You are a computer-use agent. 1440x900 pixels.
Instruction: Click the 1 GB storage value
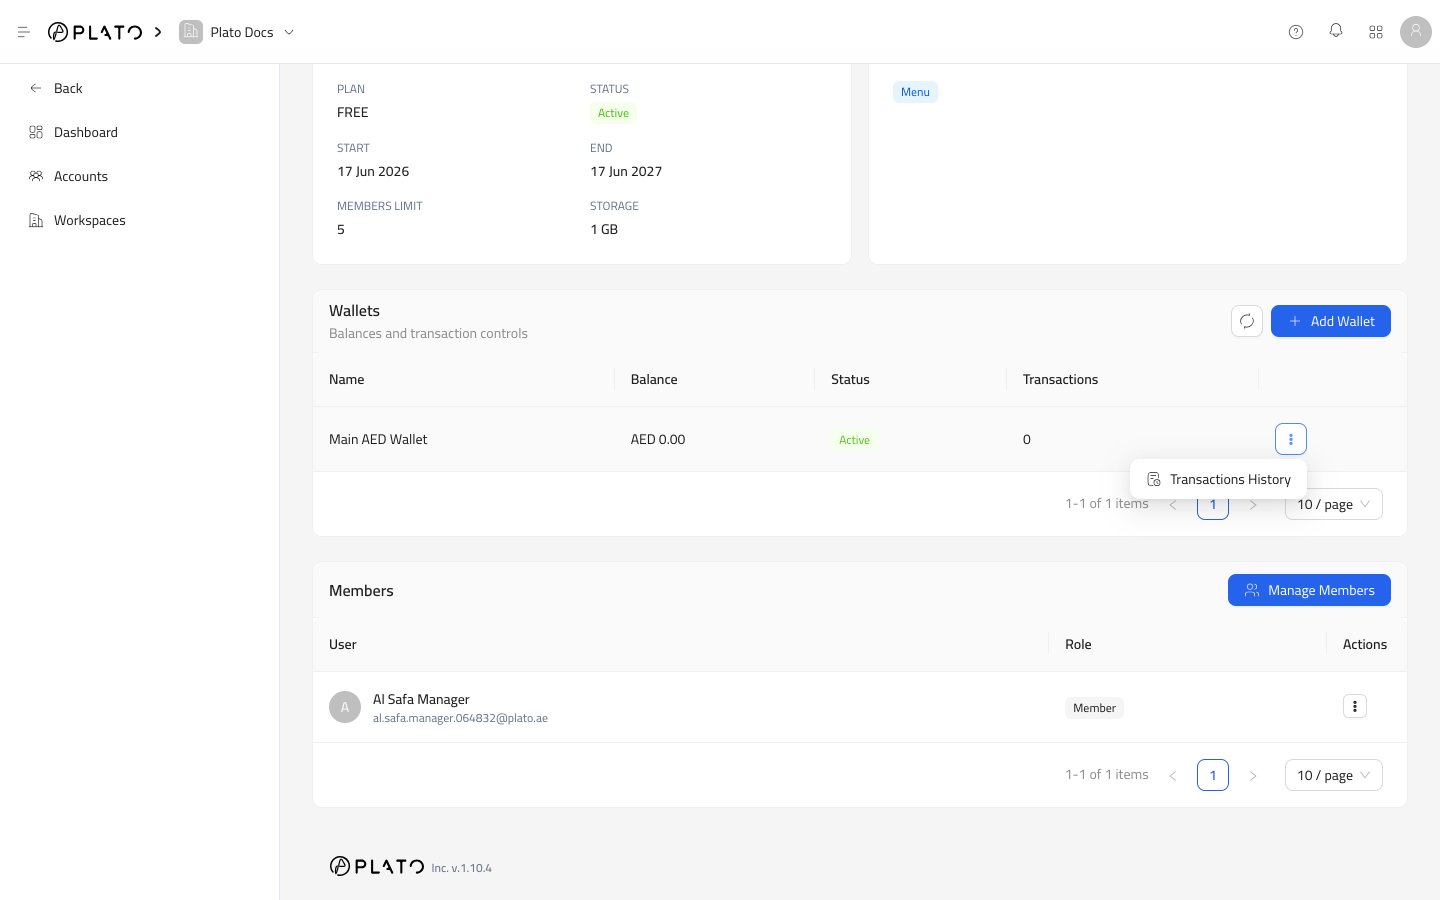[604, 229]
